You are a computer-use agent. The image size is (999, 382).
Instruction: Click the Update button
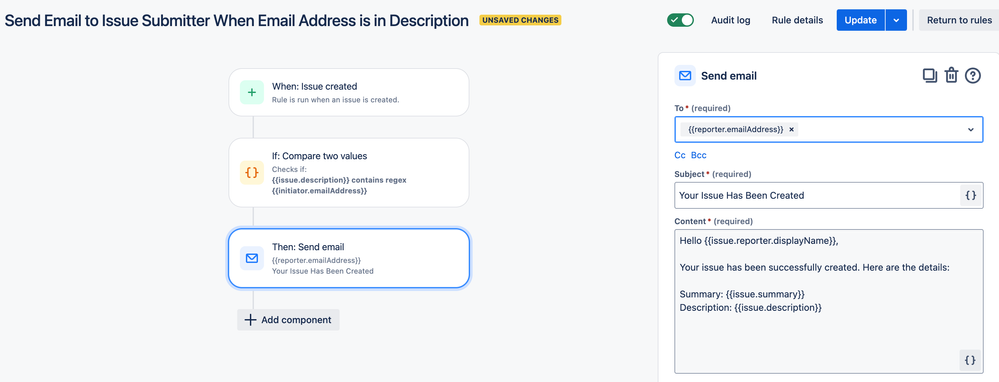[861, 20]
